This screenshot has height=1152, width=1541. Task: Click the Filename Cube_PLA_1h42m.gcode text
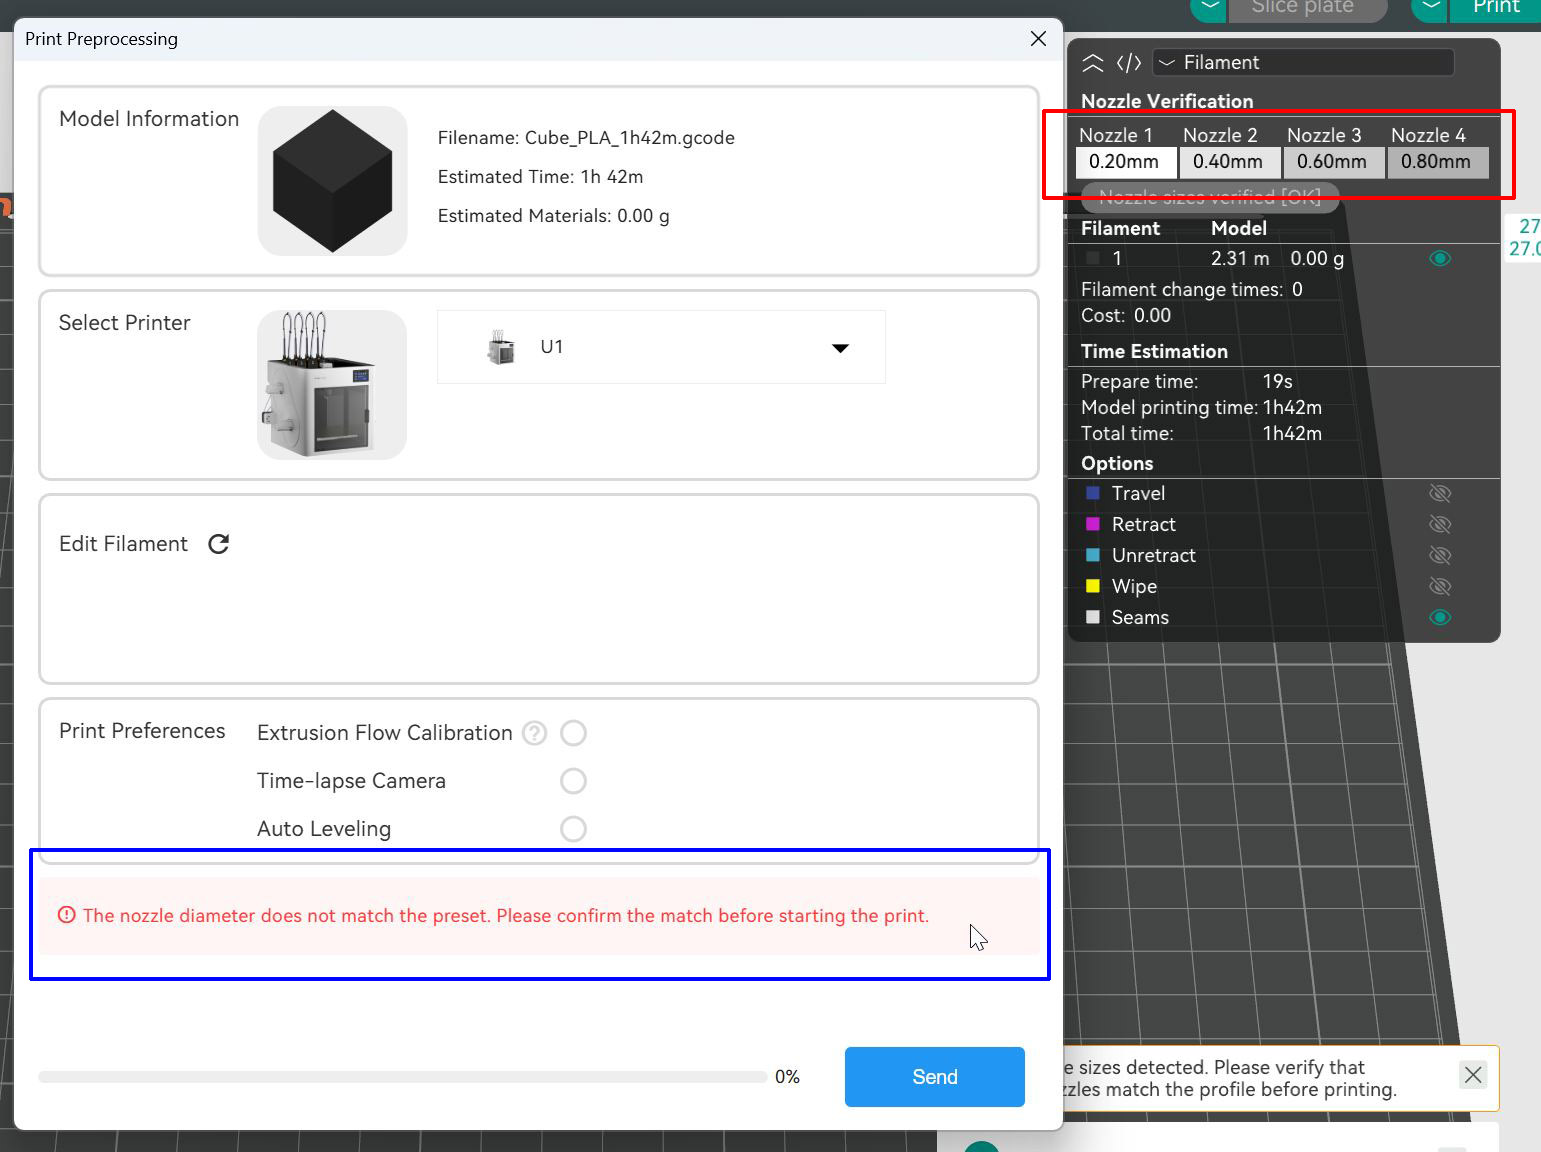click(586, 138)
